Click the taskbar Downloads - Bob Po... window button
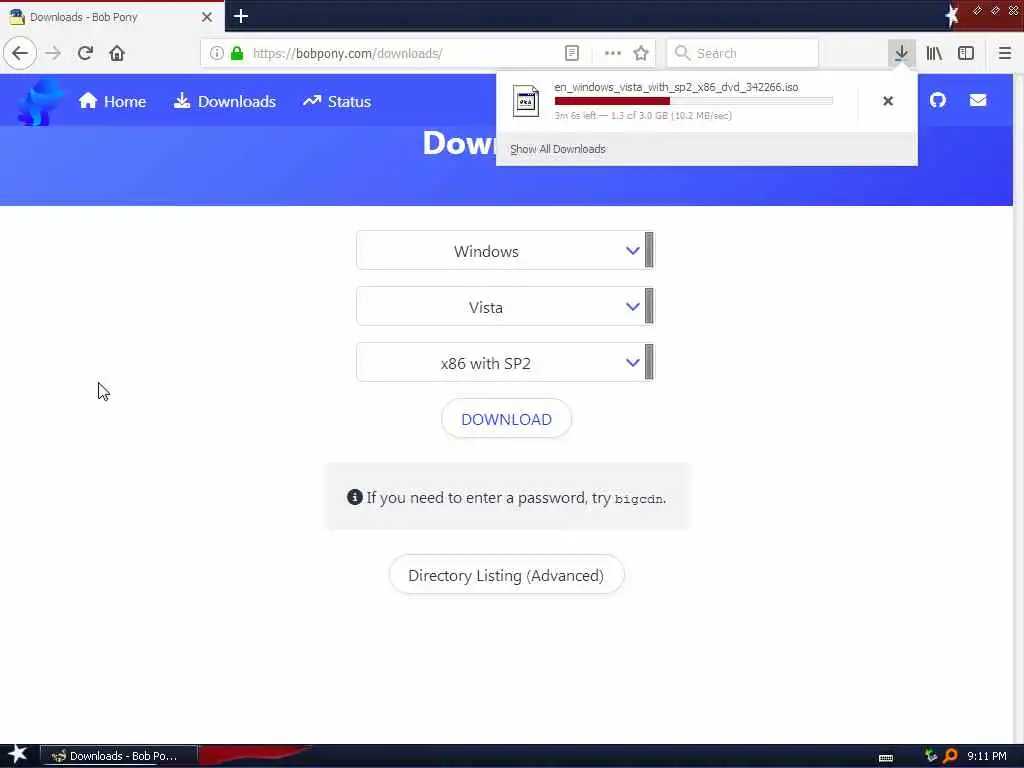The image size is (1024, 768). (x=119, y=756)
